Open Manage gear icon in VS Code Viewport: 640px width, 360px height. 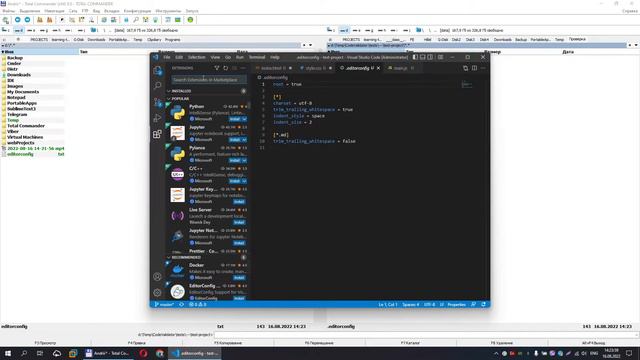[158, 293]
